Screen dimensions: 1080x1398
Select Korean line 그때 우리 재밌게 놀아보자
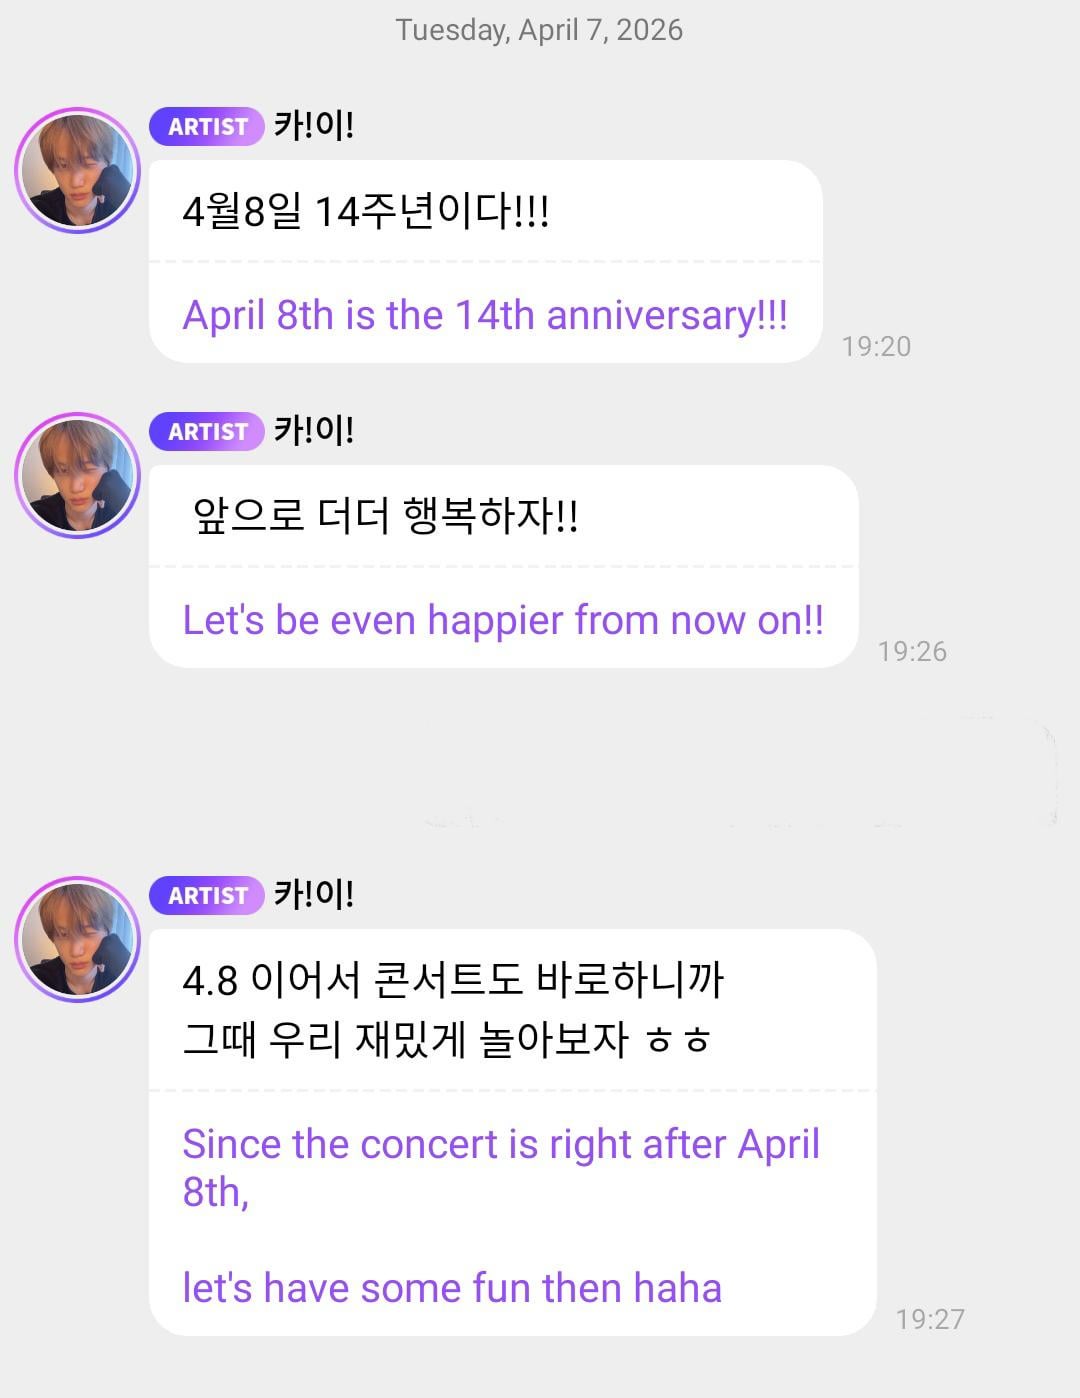coord(446,1040)
